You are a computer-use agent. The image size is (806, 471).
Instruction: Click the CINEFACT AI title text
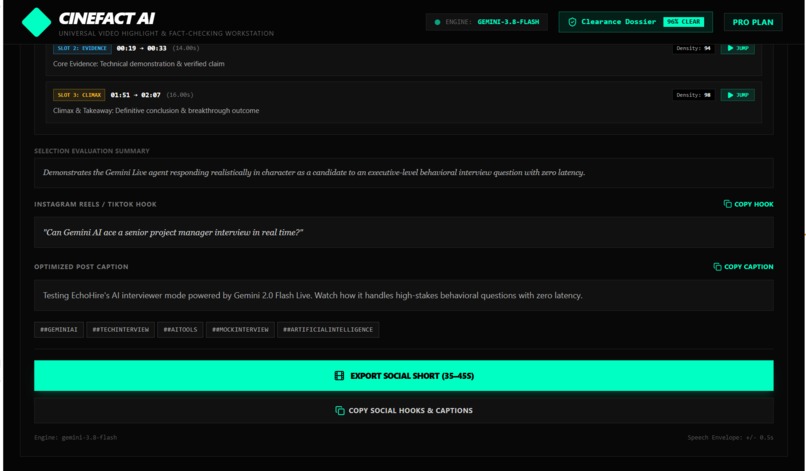(107, 19)
